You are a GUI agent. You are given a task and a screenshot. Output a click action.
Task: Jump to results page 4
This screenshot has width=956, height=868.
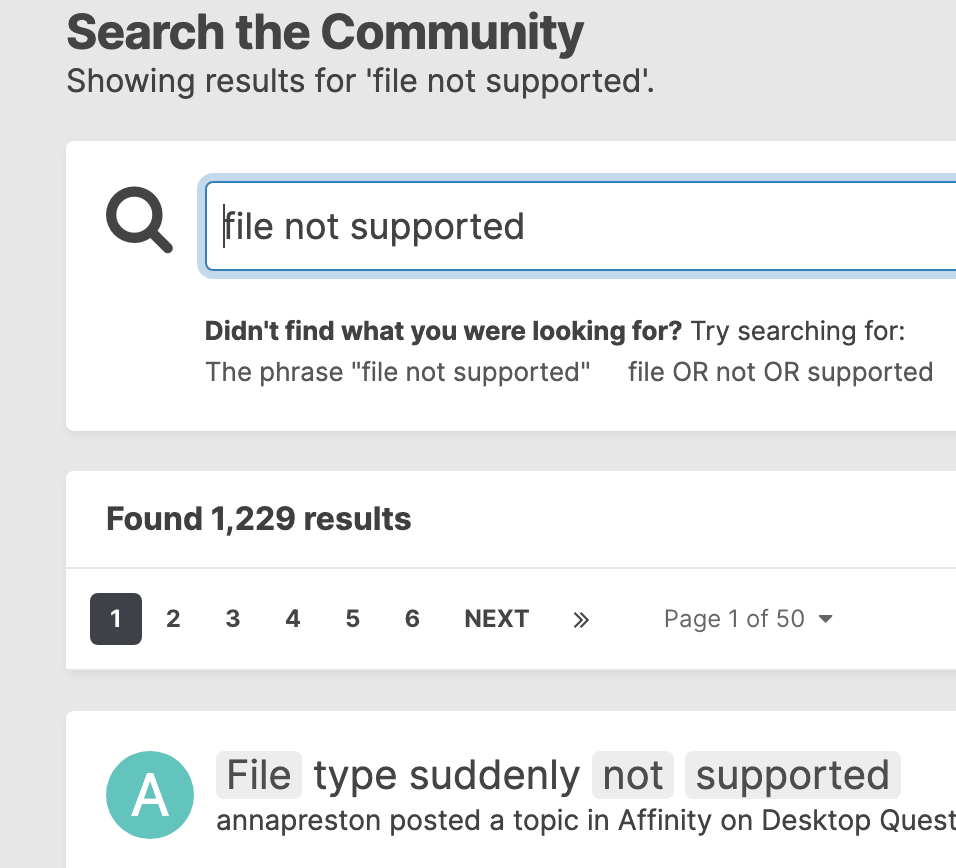(292, 619)
